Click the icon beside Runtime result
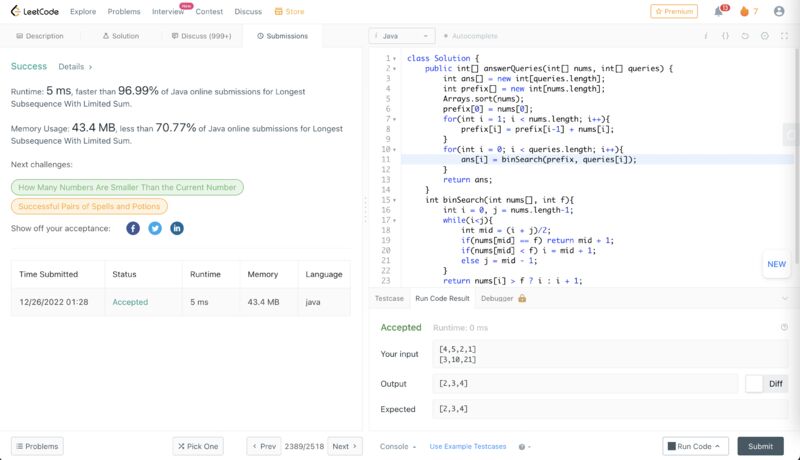Screen dimensions: 800x460 pyautogui.click(x=784, y=327)
